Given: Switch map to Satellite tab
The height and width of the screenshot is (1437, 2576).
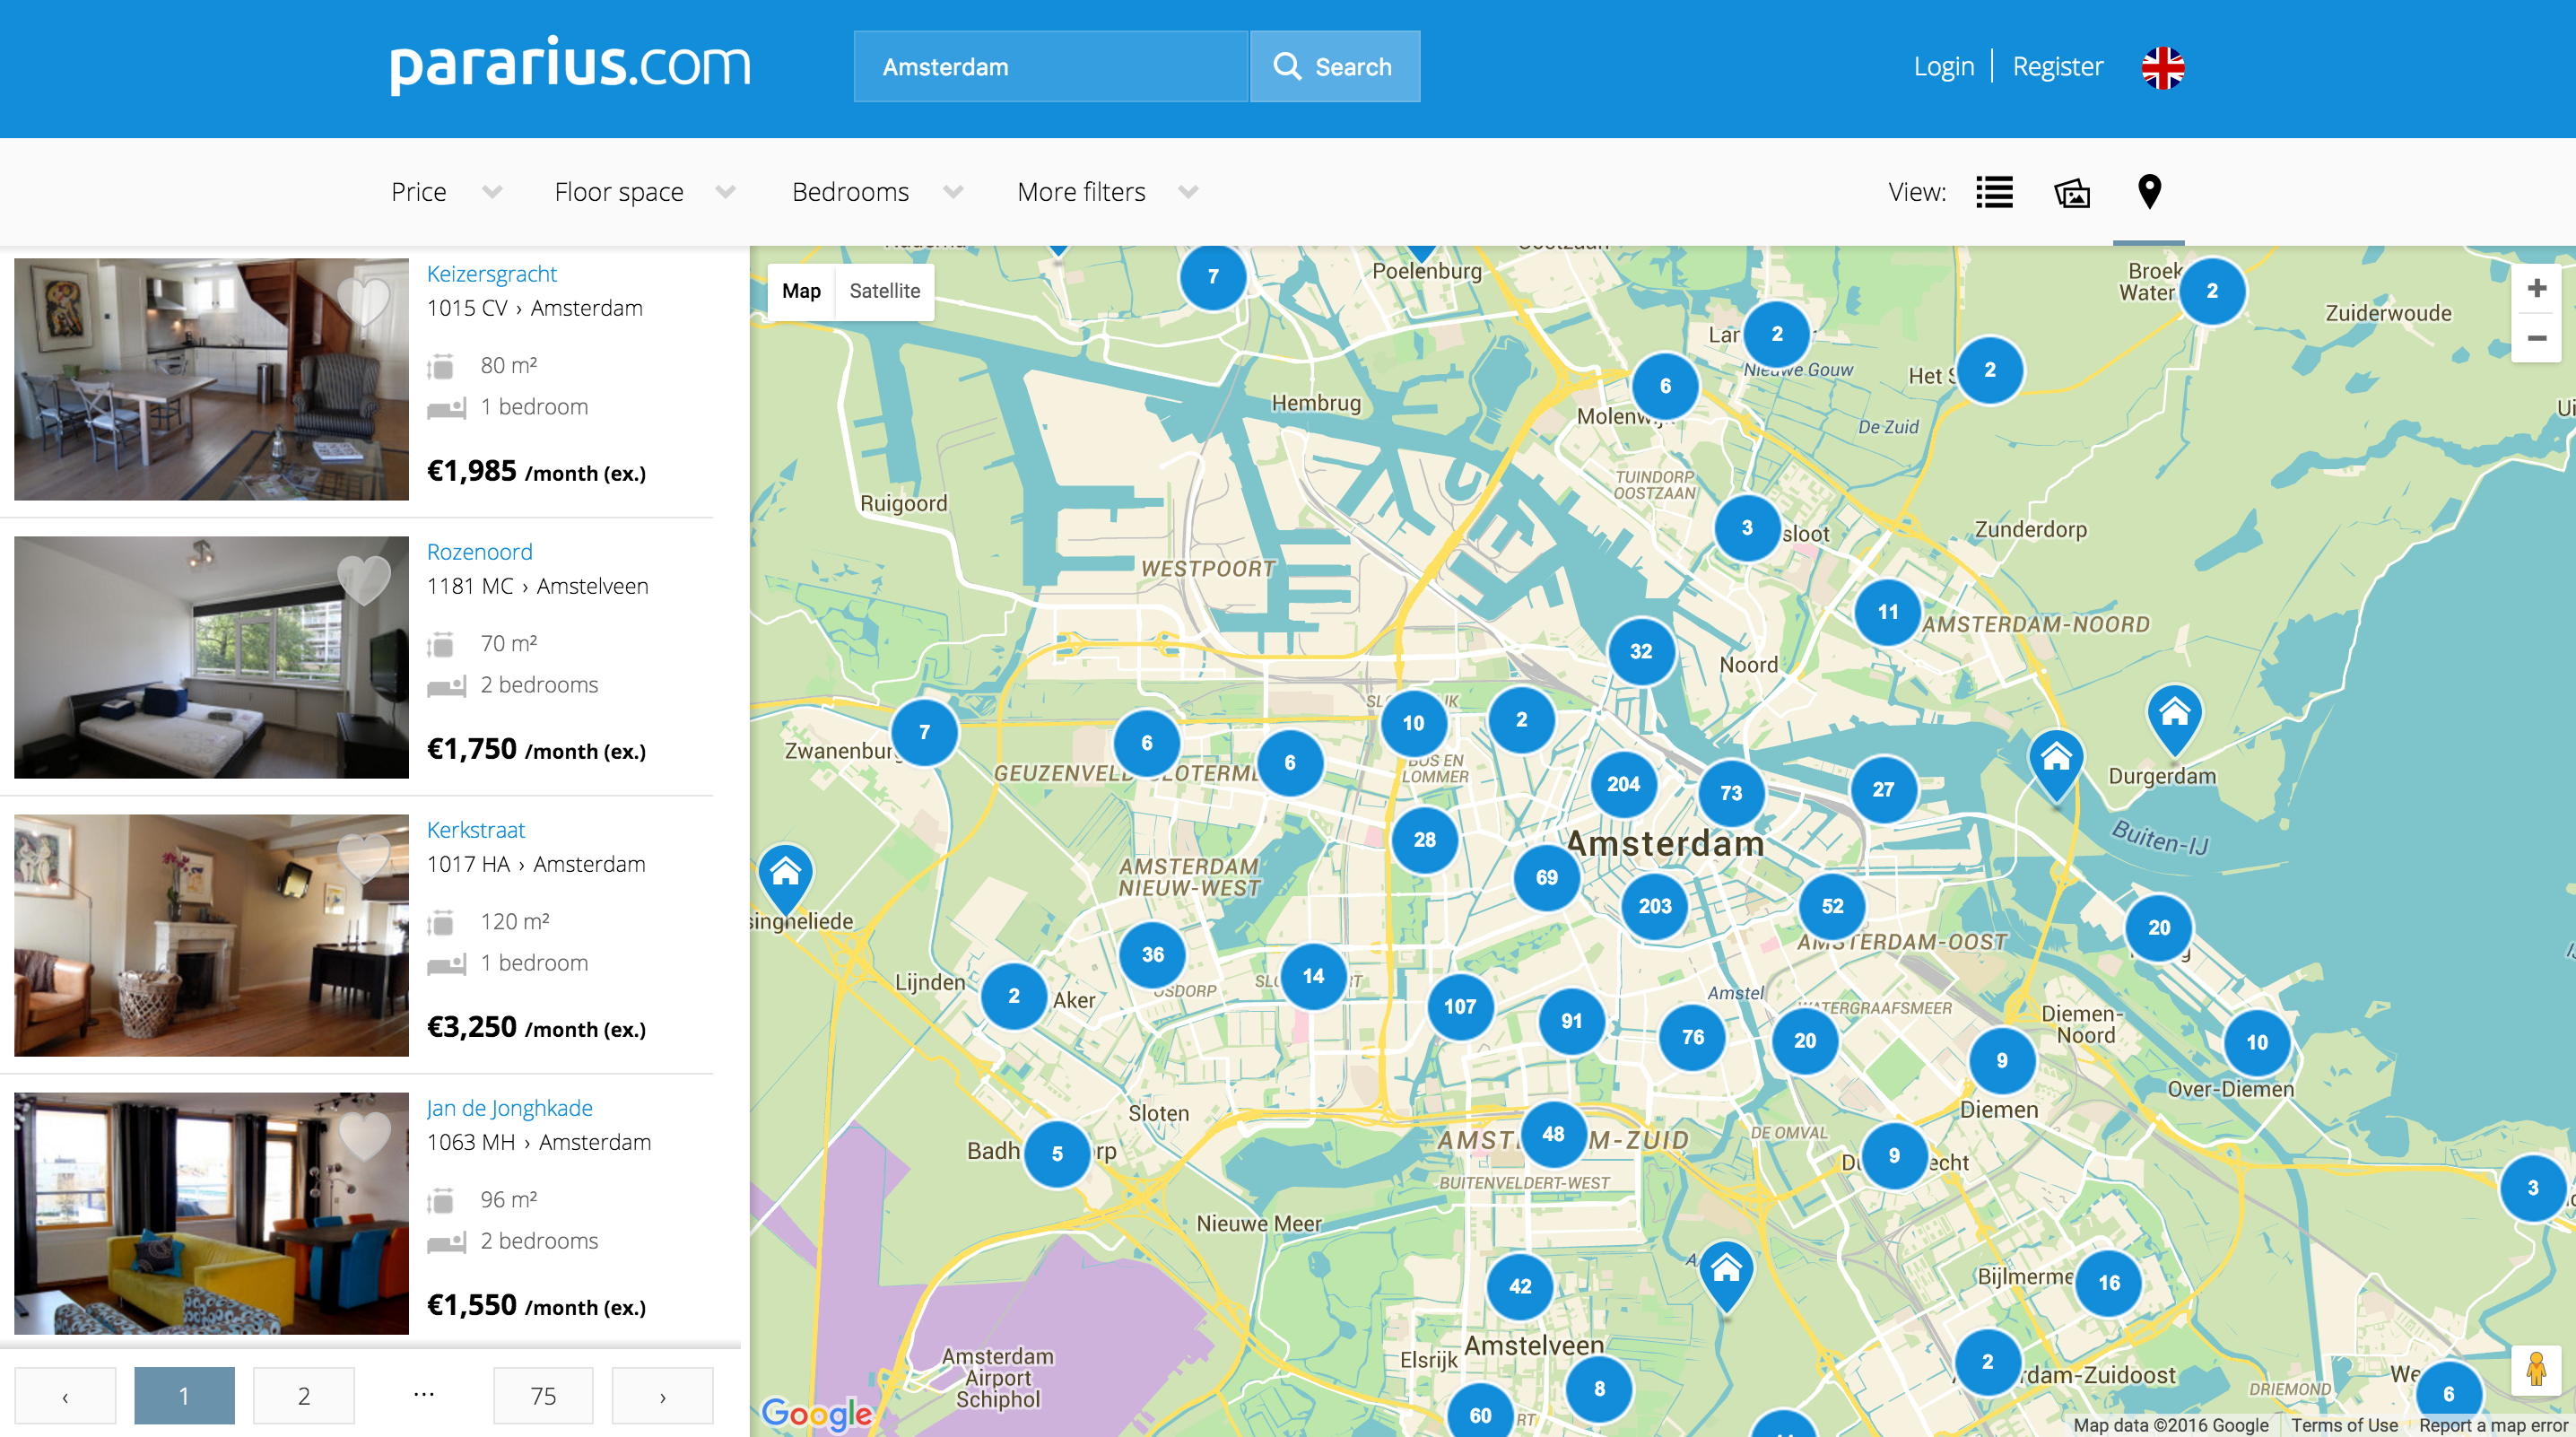Looking at the screenshot, I should point(884,291).
